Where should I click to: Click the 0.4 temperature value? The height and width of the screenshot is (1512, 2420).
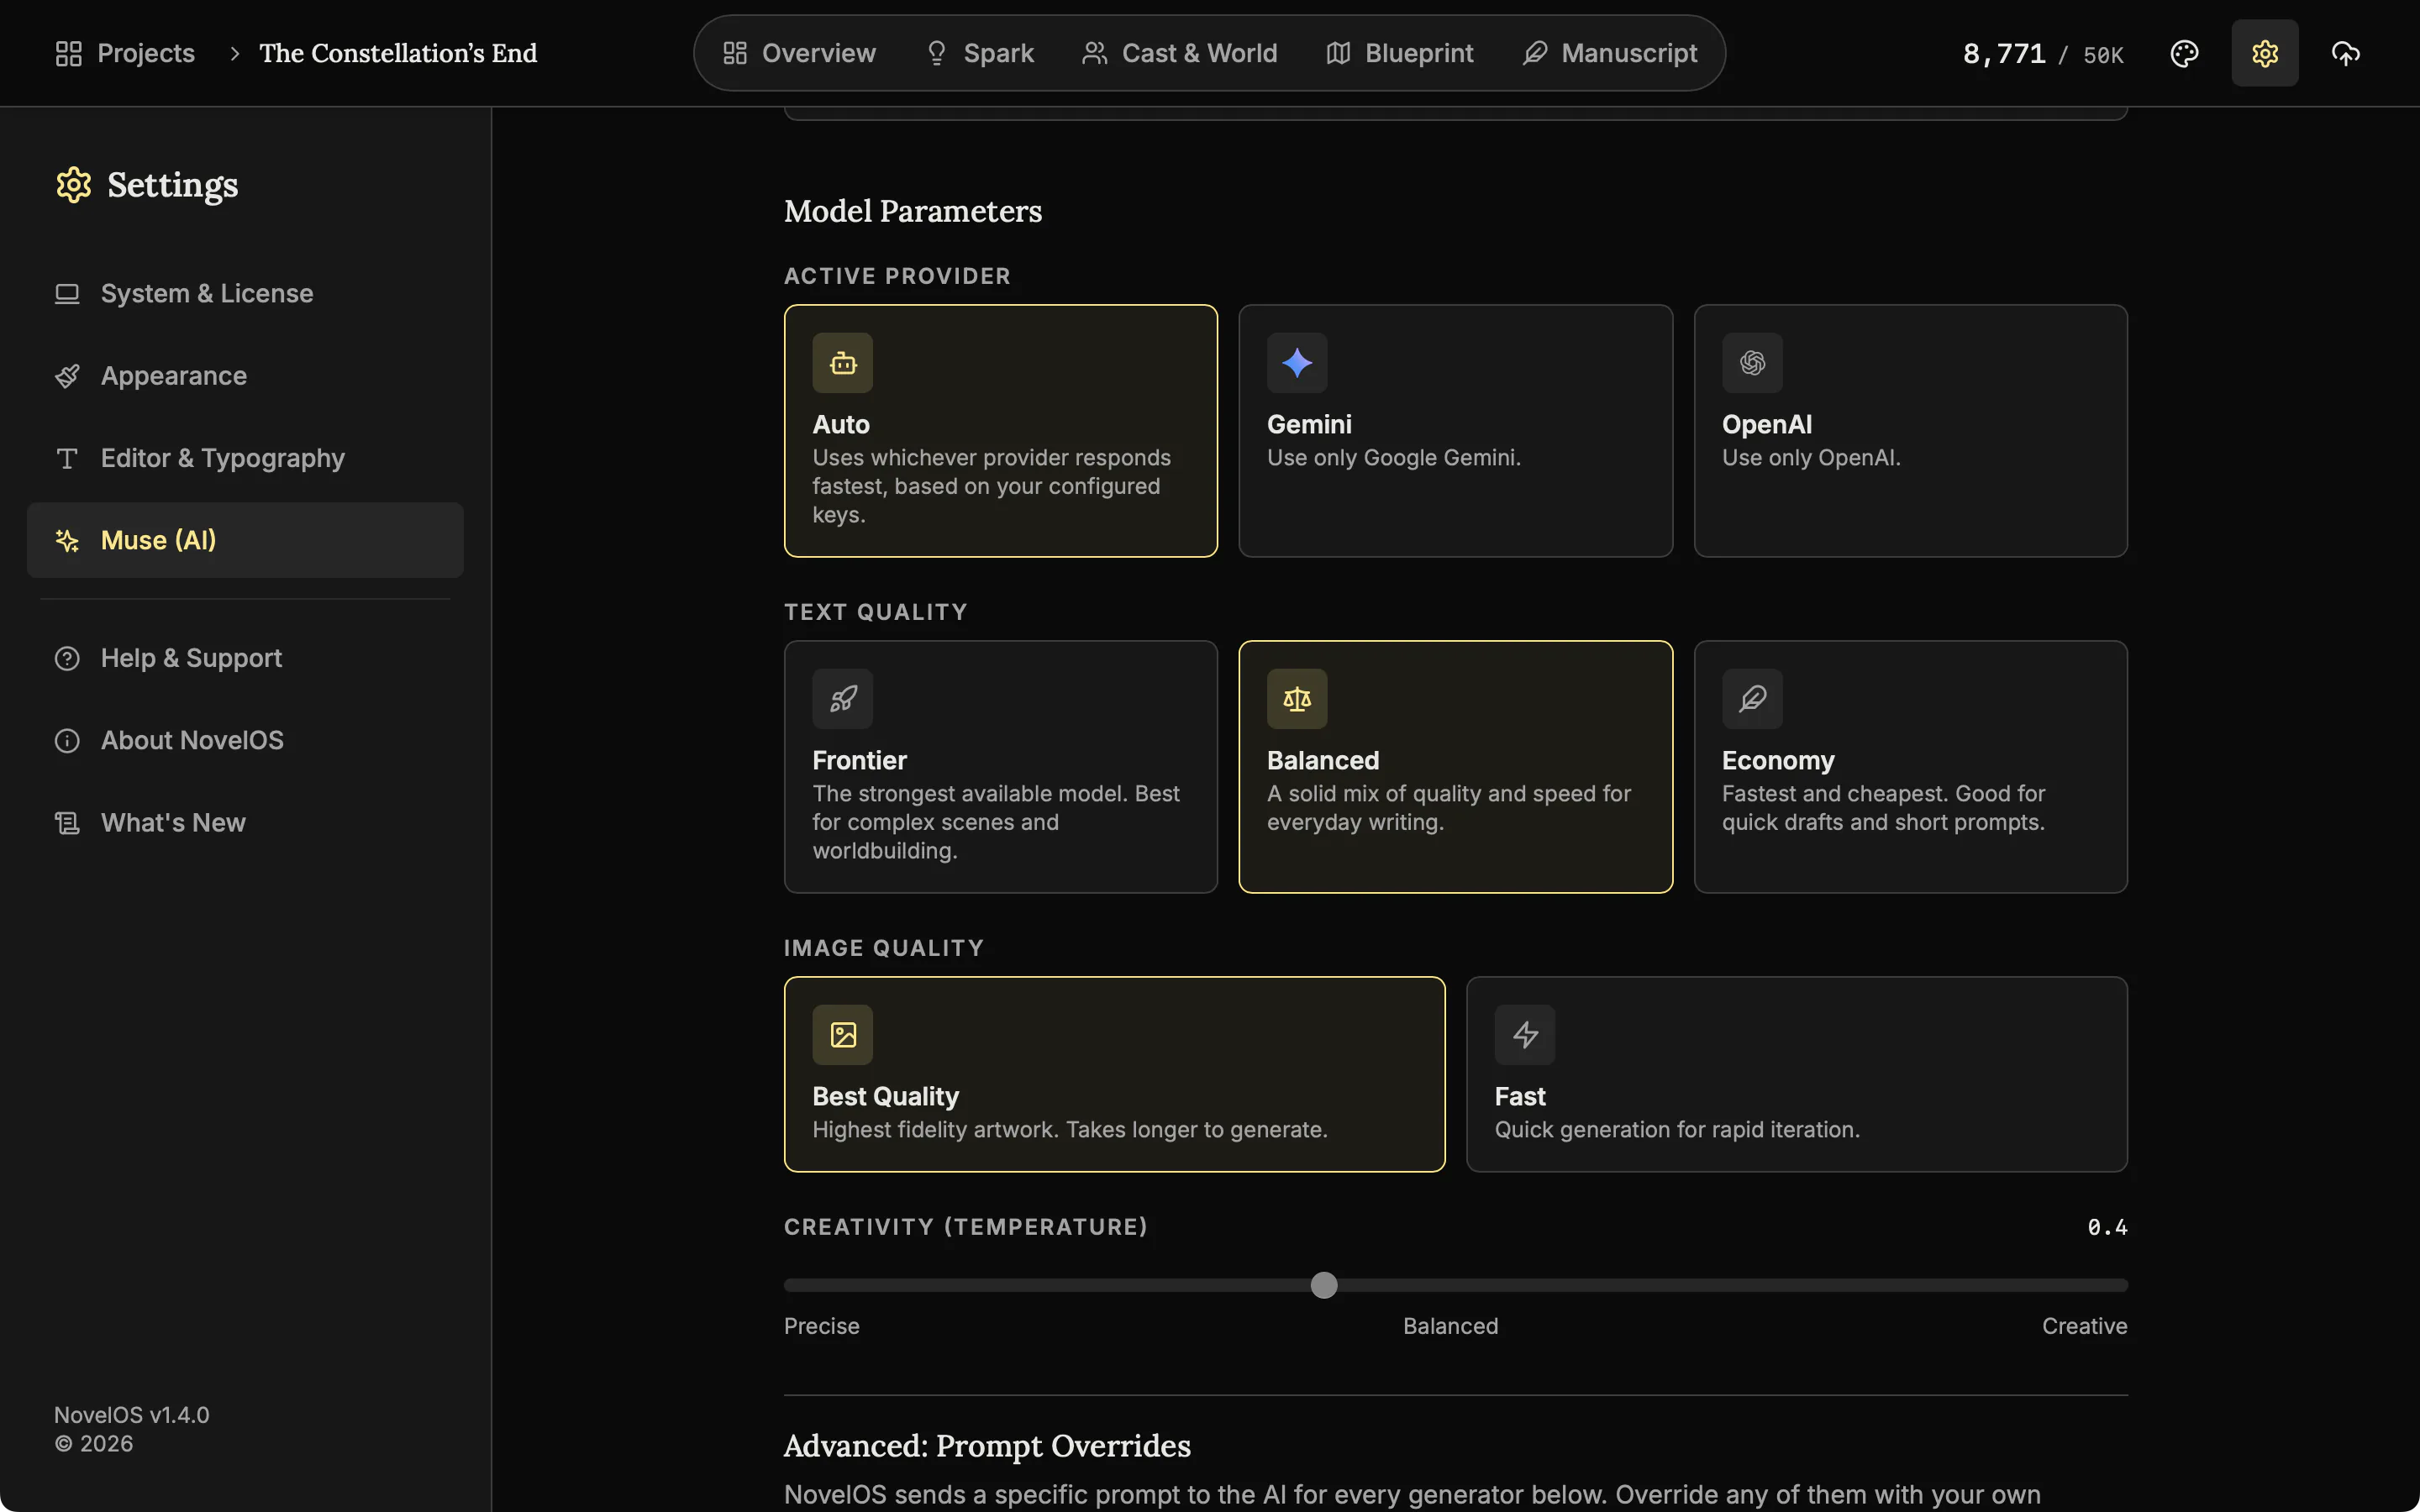tap(2107, 1227)
